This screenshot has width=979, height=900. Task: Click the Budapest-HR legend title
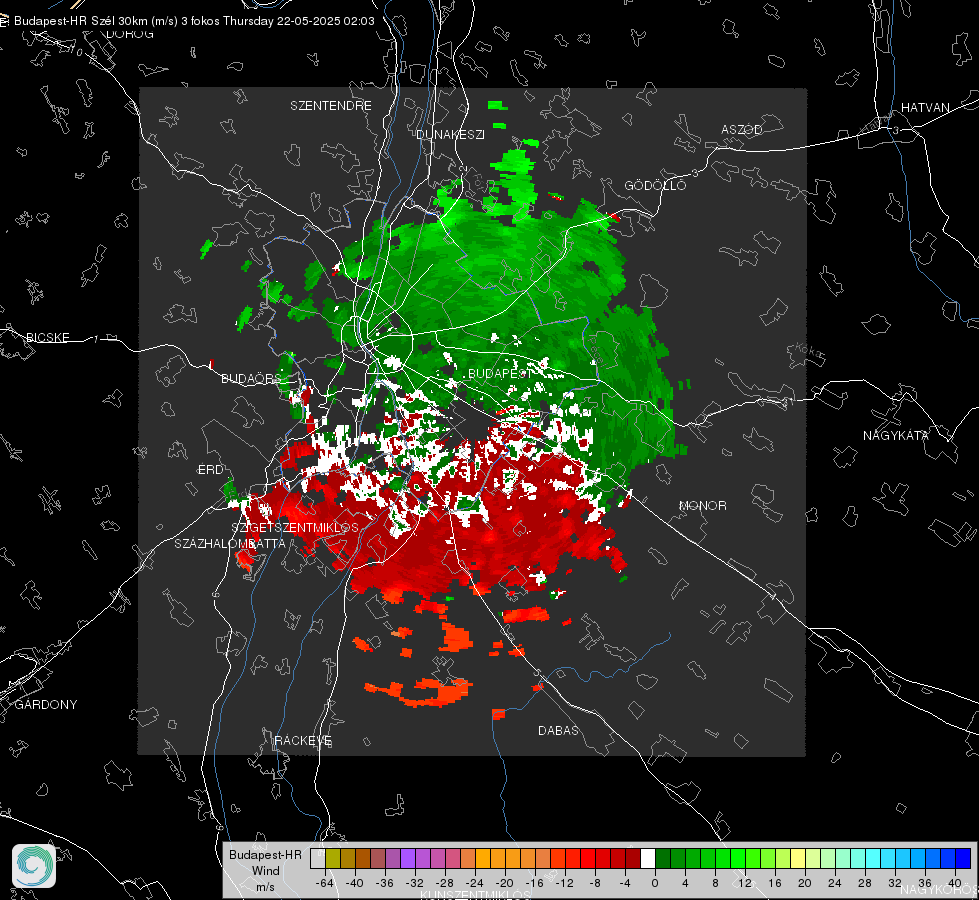[x=265, y=854]
